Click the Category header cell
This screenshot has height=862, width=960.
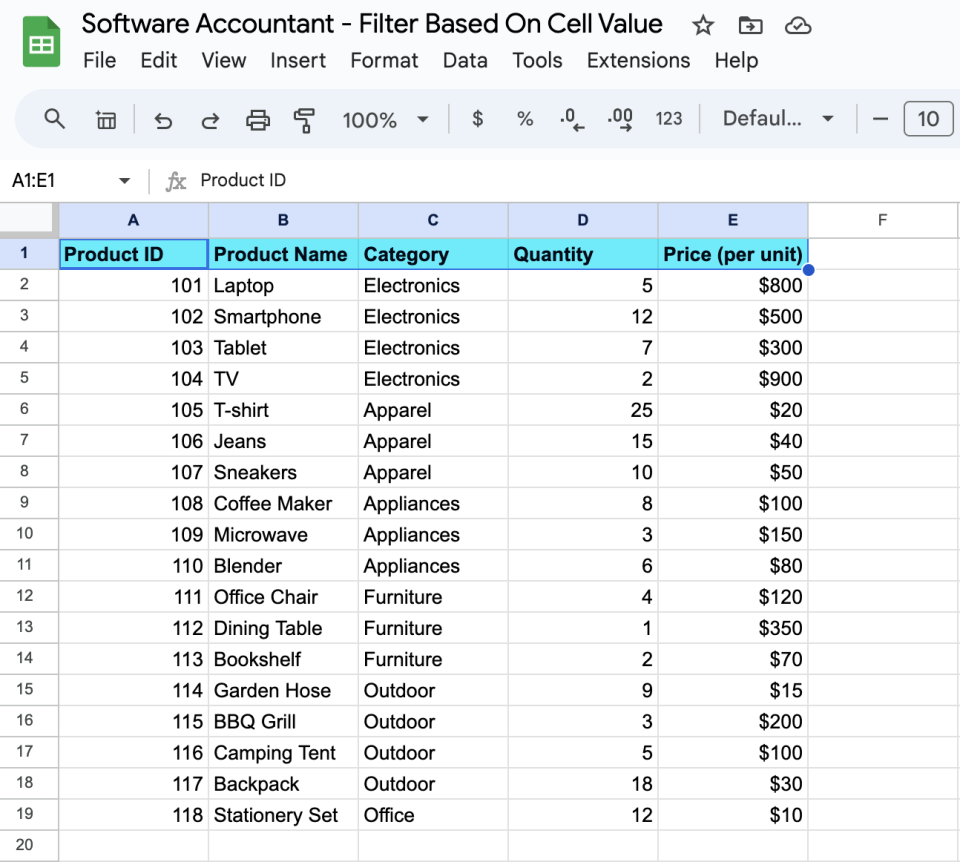433,254
